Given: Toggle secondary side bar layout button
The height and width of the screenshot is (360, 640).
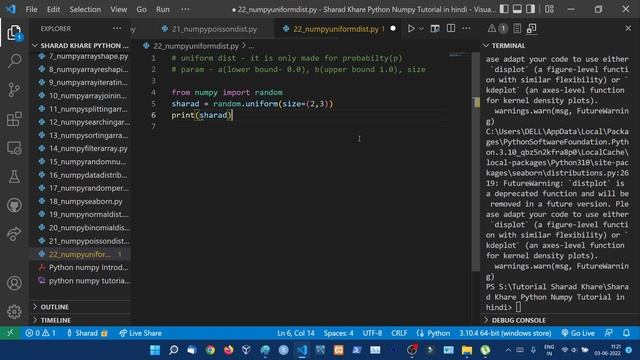Looking at the screenshot, I should [531, 9].
